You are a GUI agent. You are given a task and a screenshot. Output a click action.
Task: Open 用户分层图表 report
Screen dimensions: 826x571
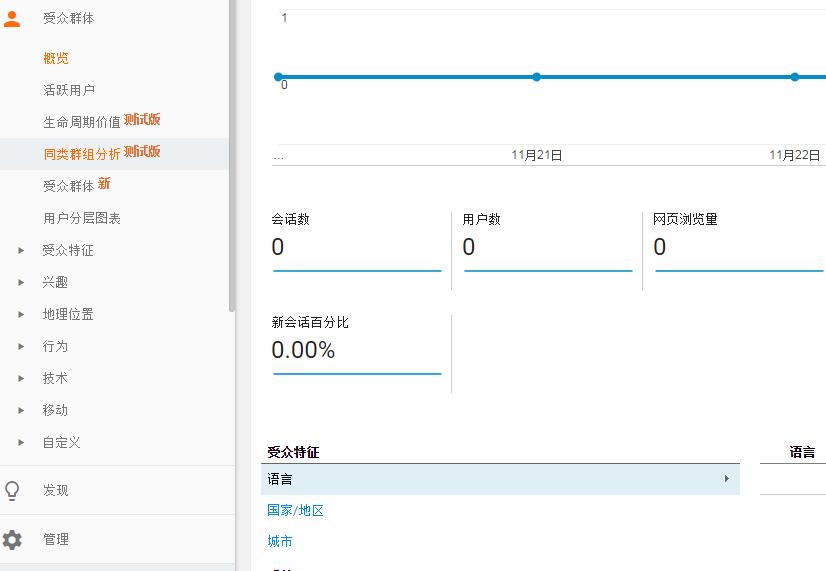click(82, 218)
